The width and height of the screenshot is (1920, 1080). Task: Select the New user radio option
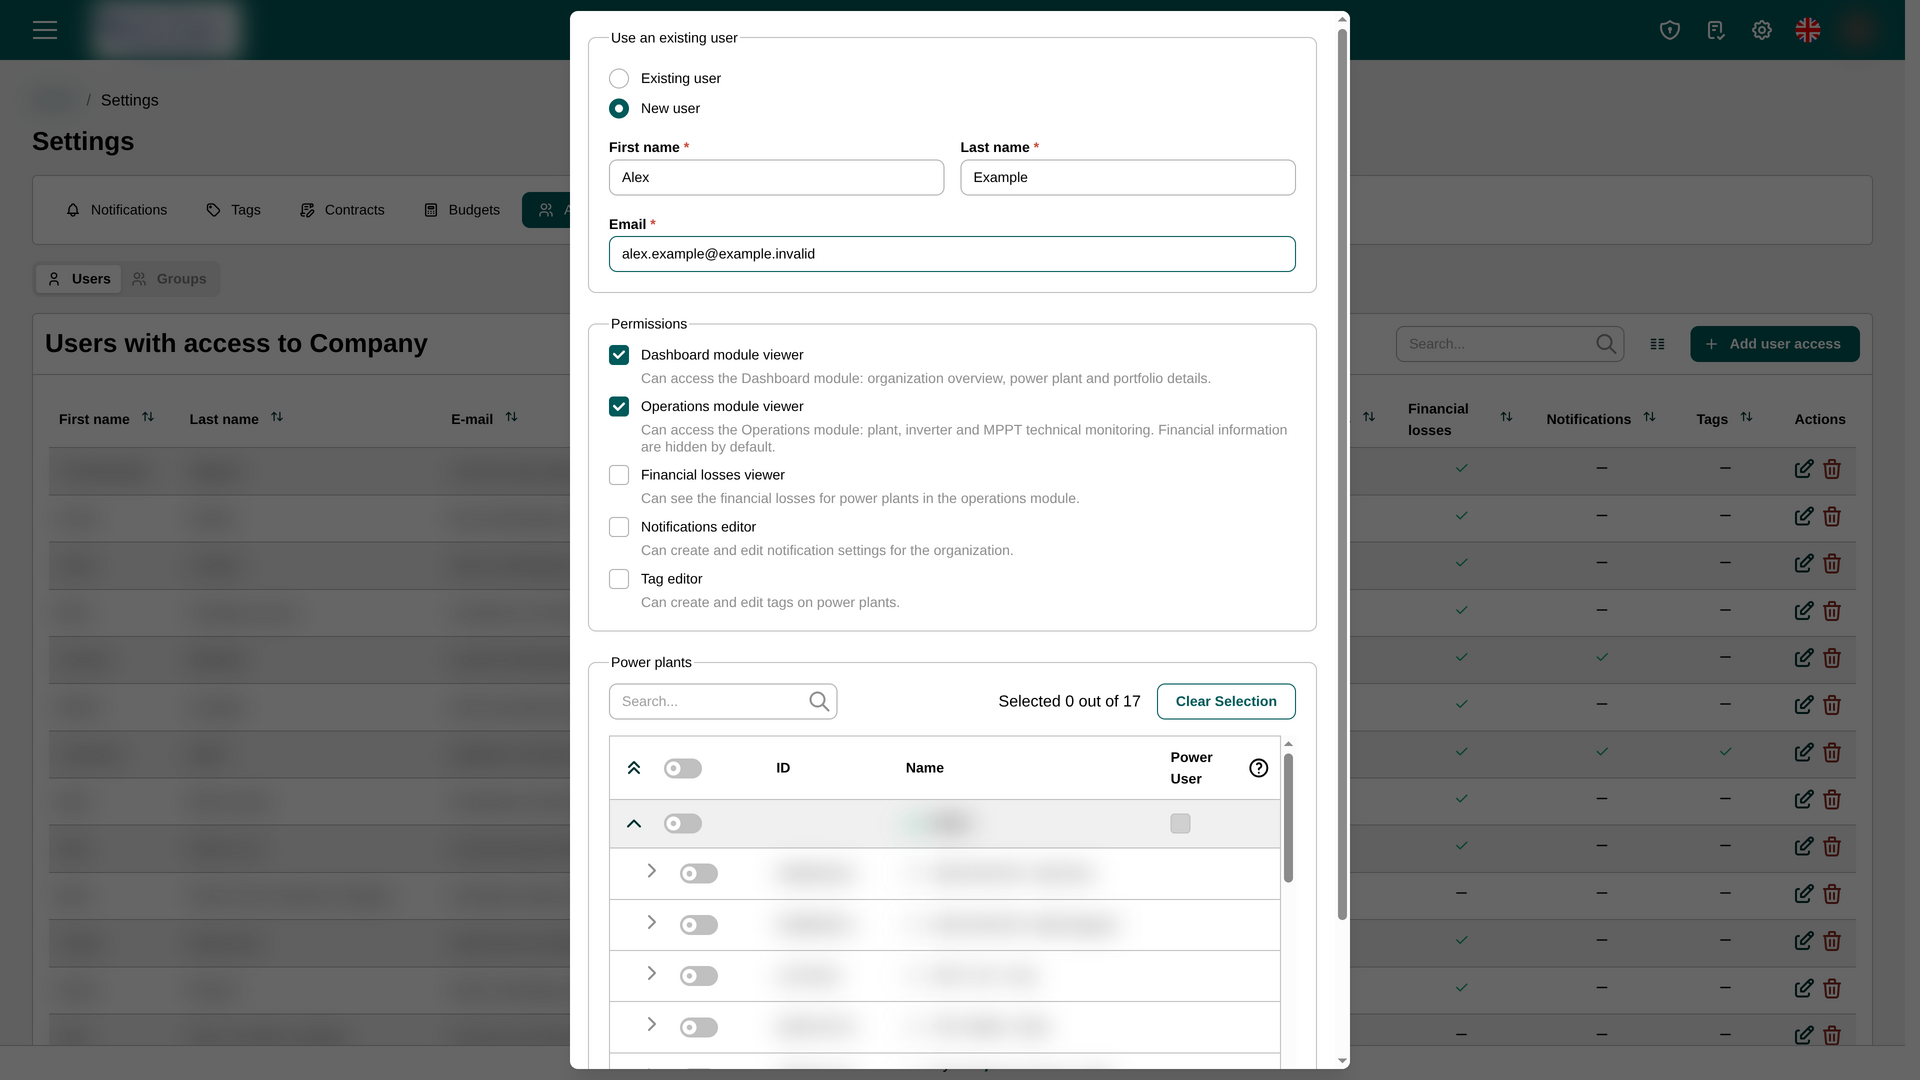point(619,109)
